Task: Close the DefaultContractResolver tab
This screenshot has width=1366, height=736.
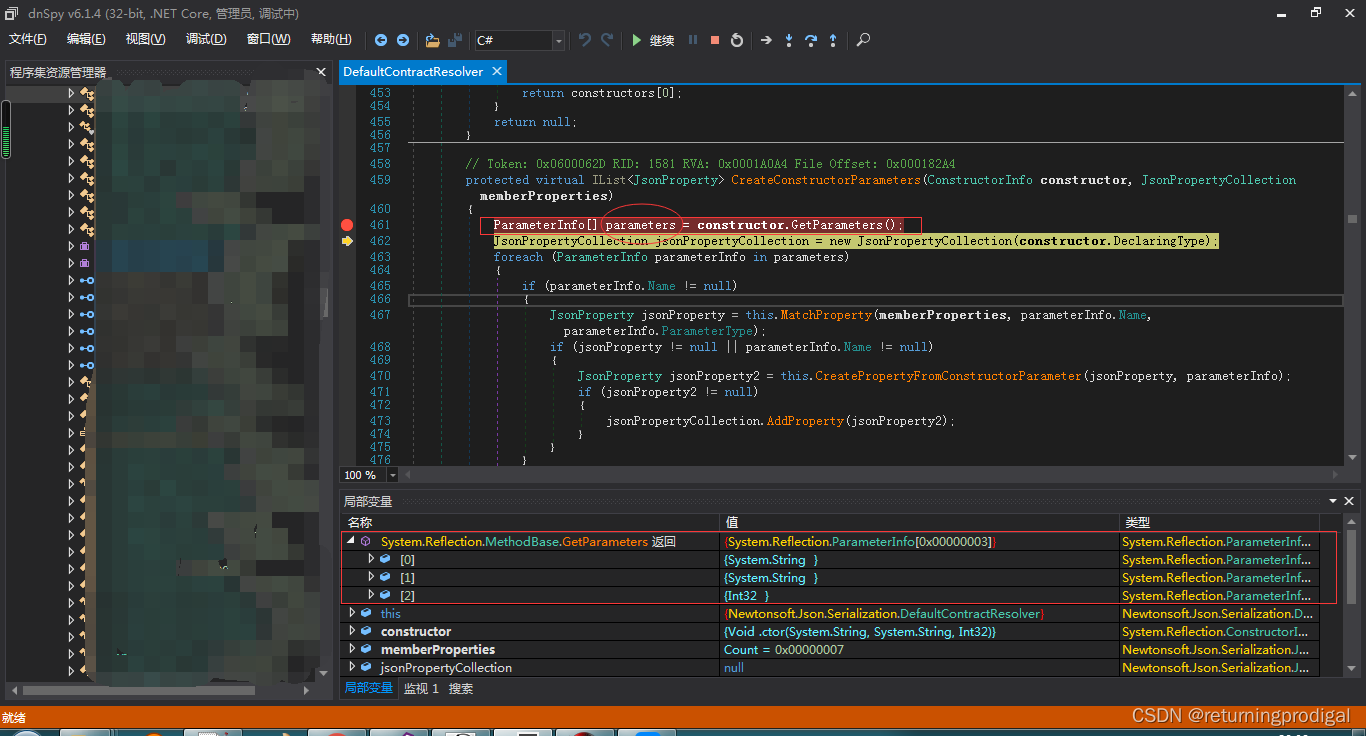Action: (495, 72)
